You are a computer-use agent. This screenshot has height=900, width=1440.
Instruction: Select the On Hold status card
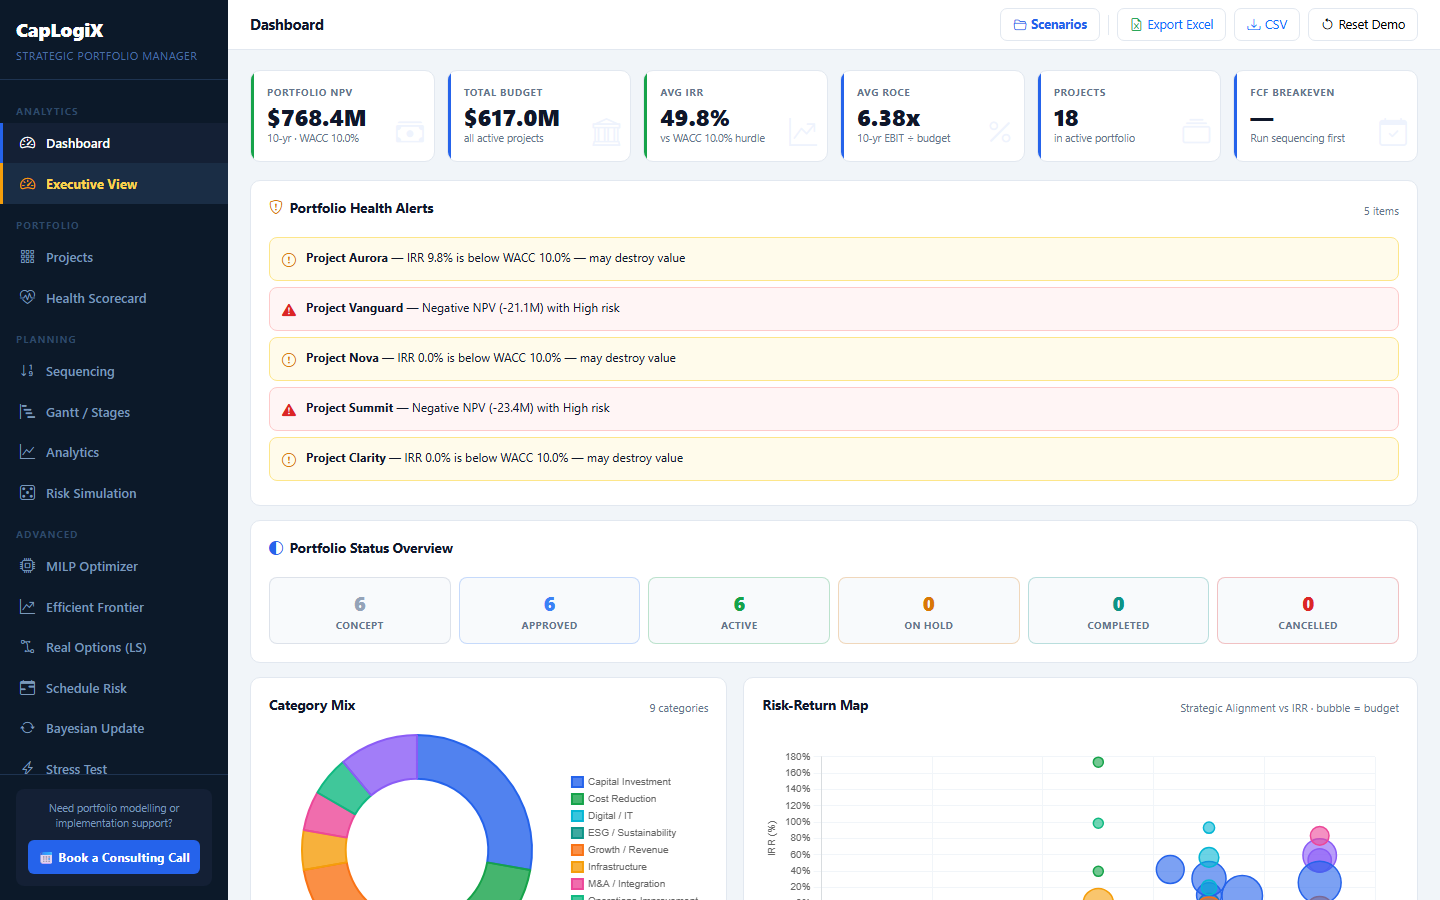(929, 610)
